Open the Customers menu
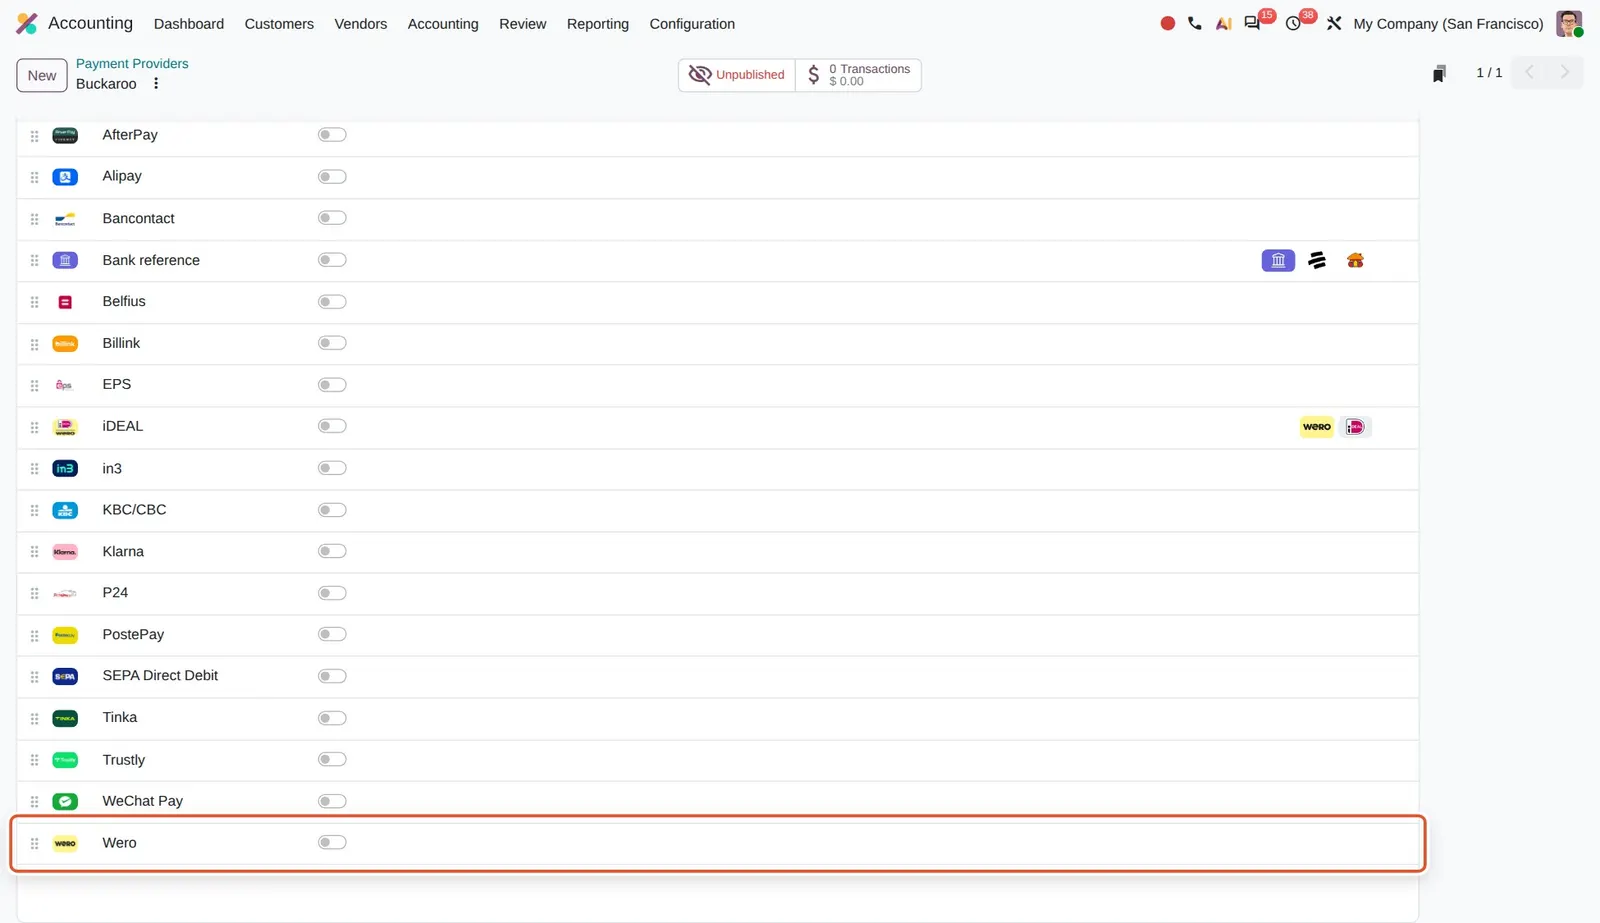Viewport: 1600px width, 923px height. (x=279, y=24)
